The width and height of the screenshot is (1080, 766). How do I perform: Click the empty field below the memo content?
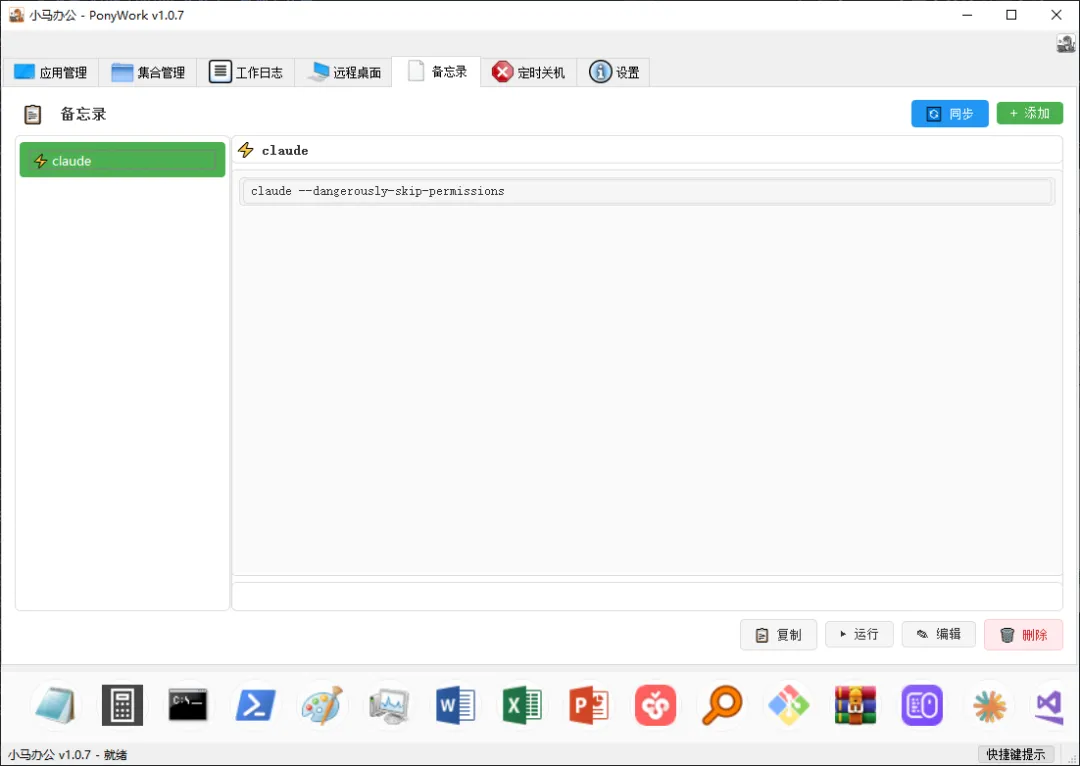point(647,597)
